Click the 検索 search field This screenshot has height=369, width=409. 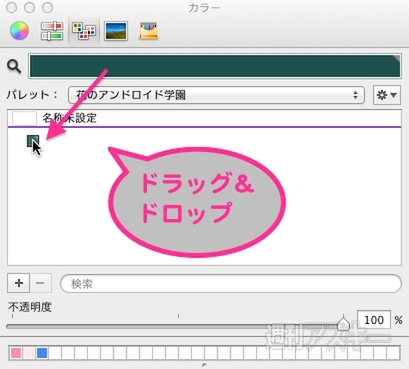click(x=231, y=284)
